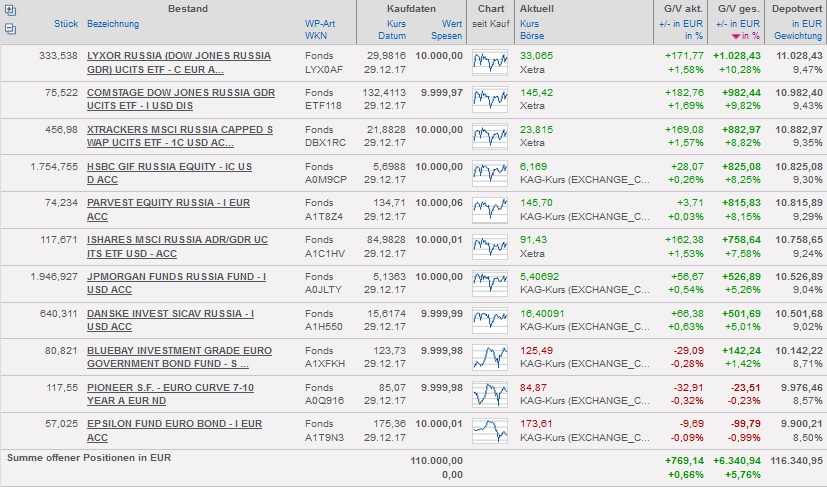Select EPSILON loss value -99,79

coord(745,424)
